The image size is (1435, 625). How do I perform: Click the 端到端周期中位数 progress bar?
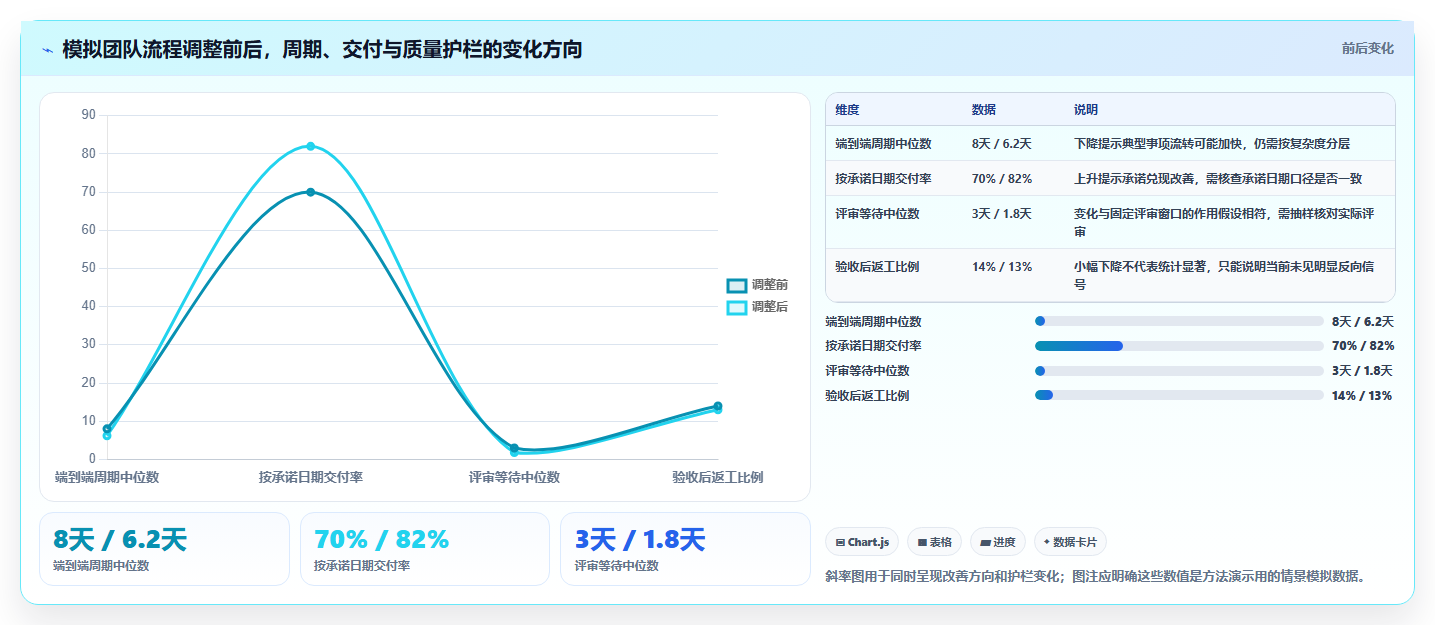coord(1179,321)
